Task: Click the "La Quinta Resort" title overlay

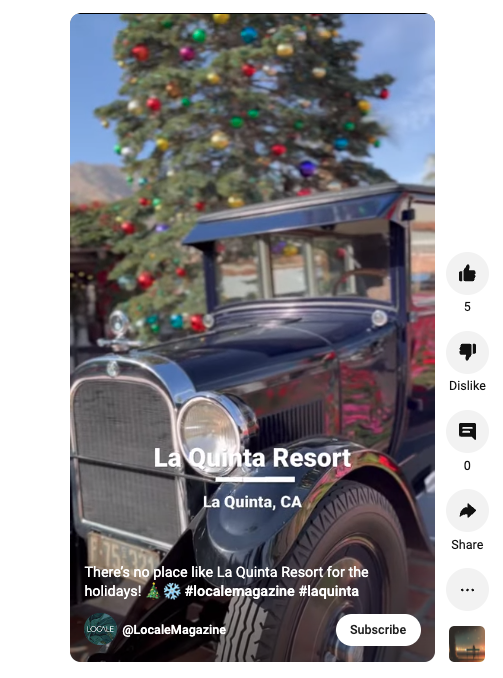Action: coord(252,458)
